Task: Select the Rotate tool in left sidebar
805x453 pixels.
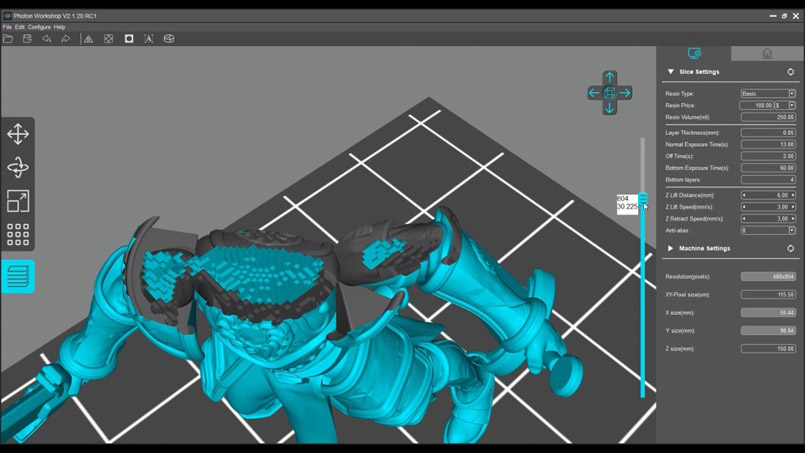Action: [18, 167]
